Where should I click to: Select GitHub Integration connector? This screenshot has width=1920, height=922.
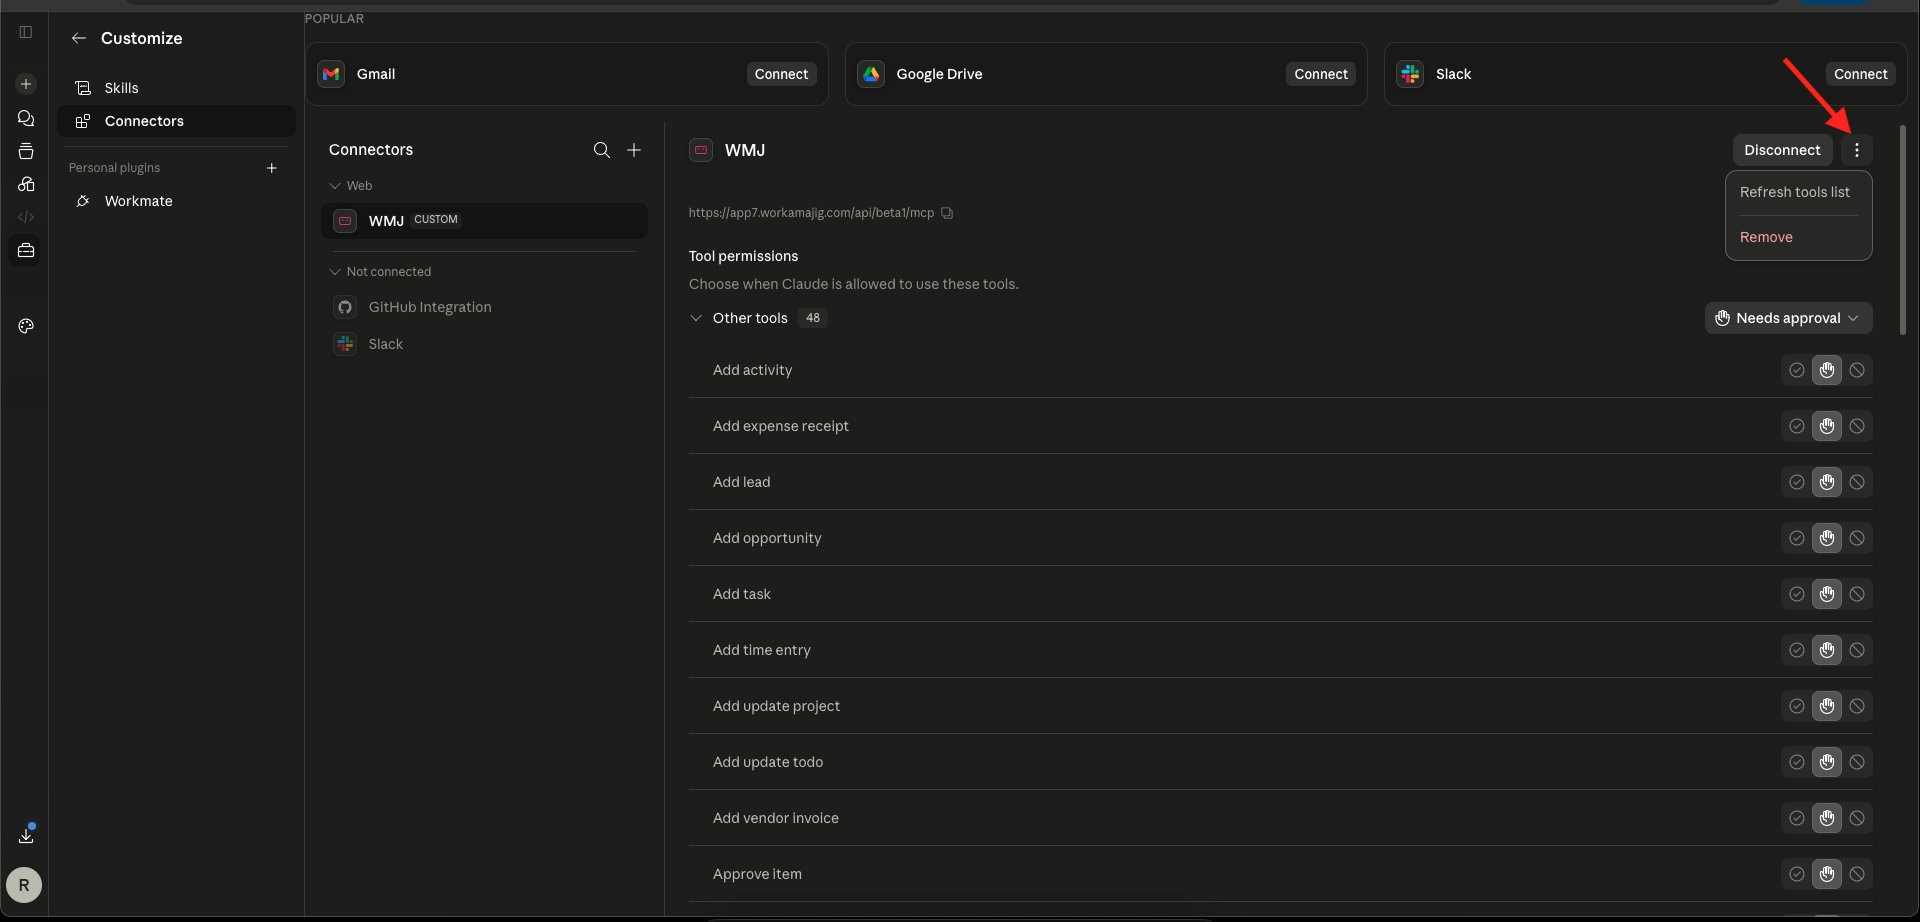coord(484,307)
